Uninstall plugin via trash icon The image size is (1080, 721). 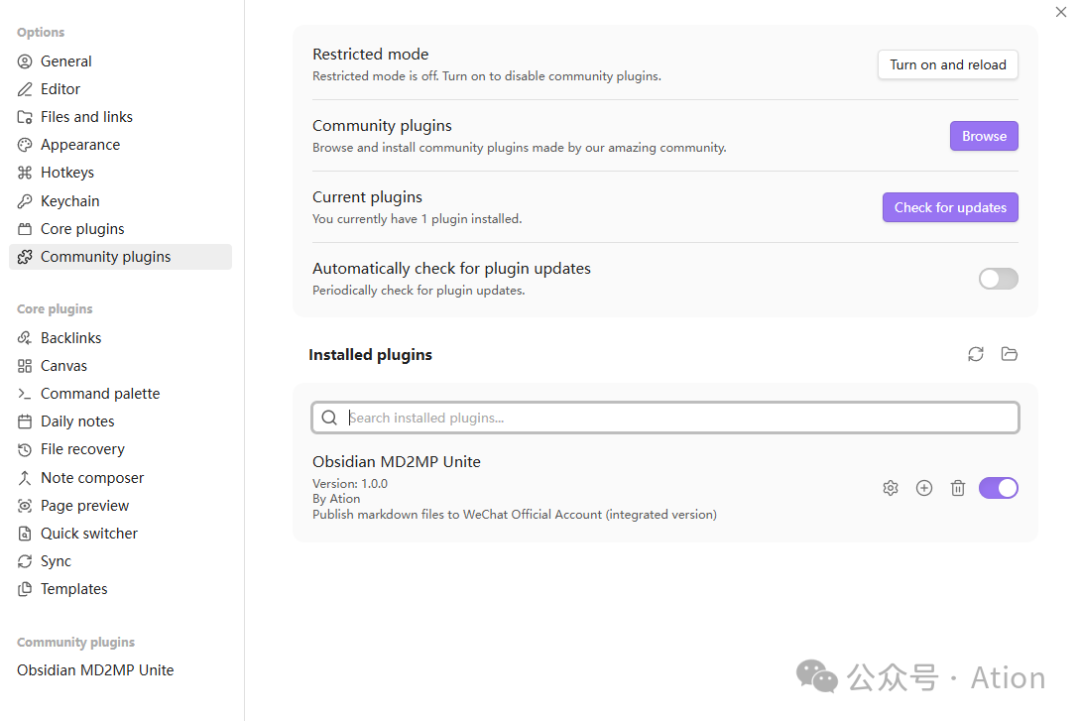pyautogui.click(x=957, y=488)
